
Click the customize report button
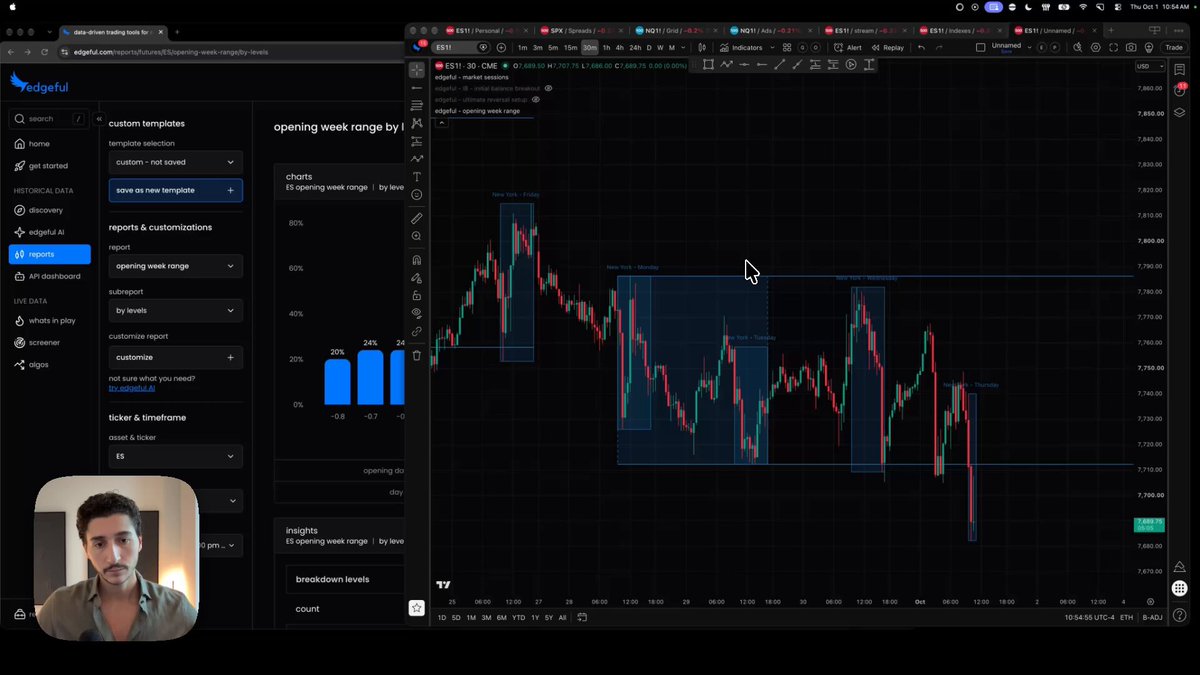[x=176, y=357]
